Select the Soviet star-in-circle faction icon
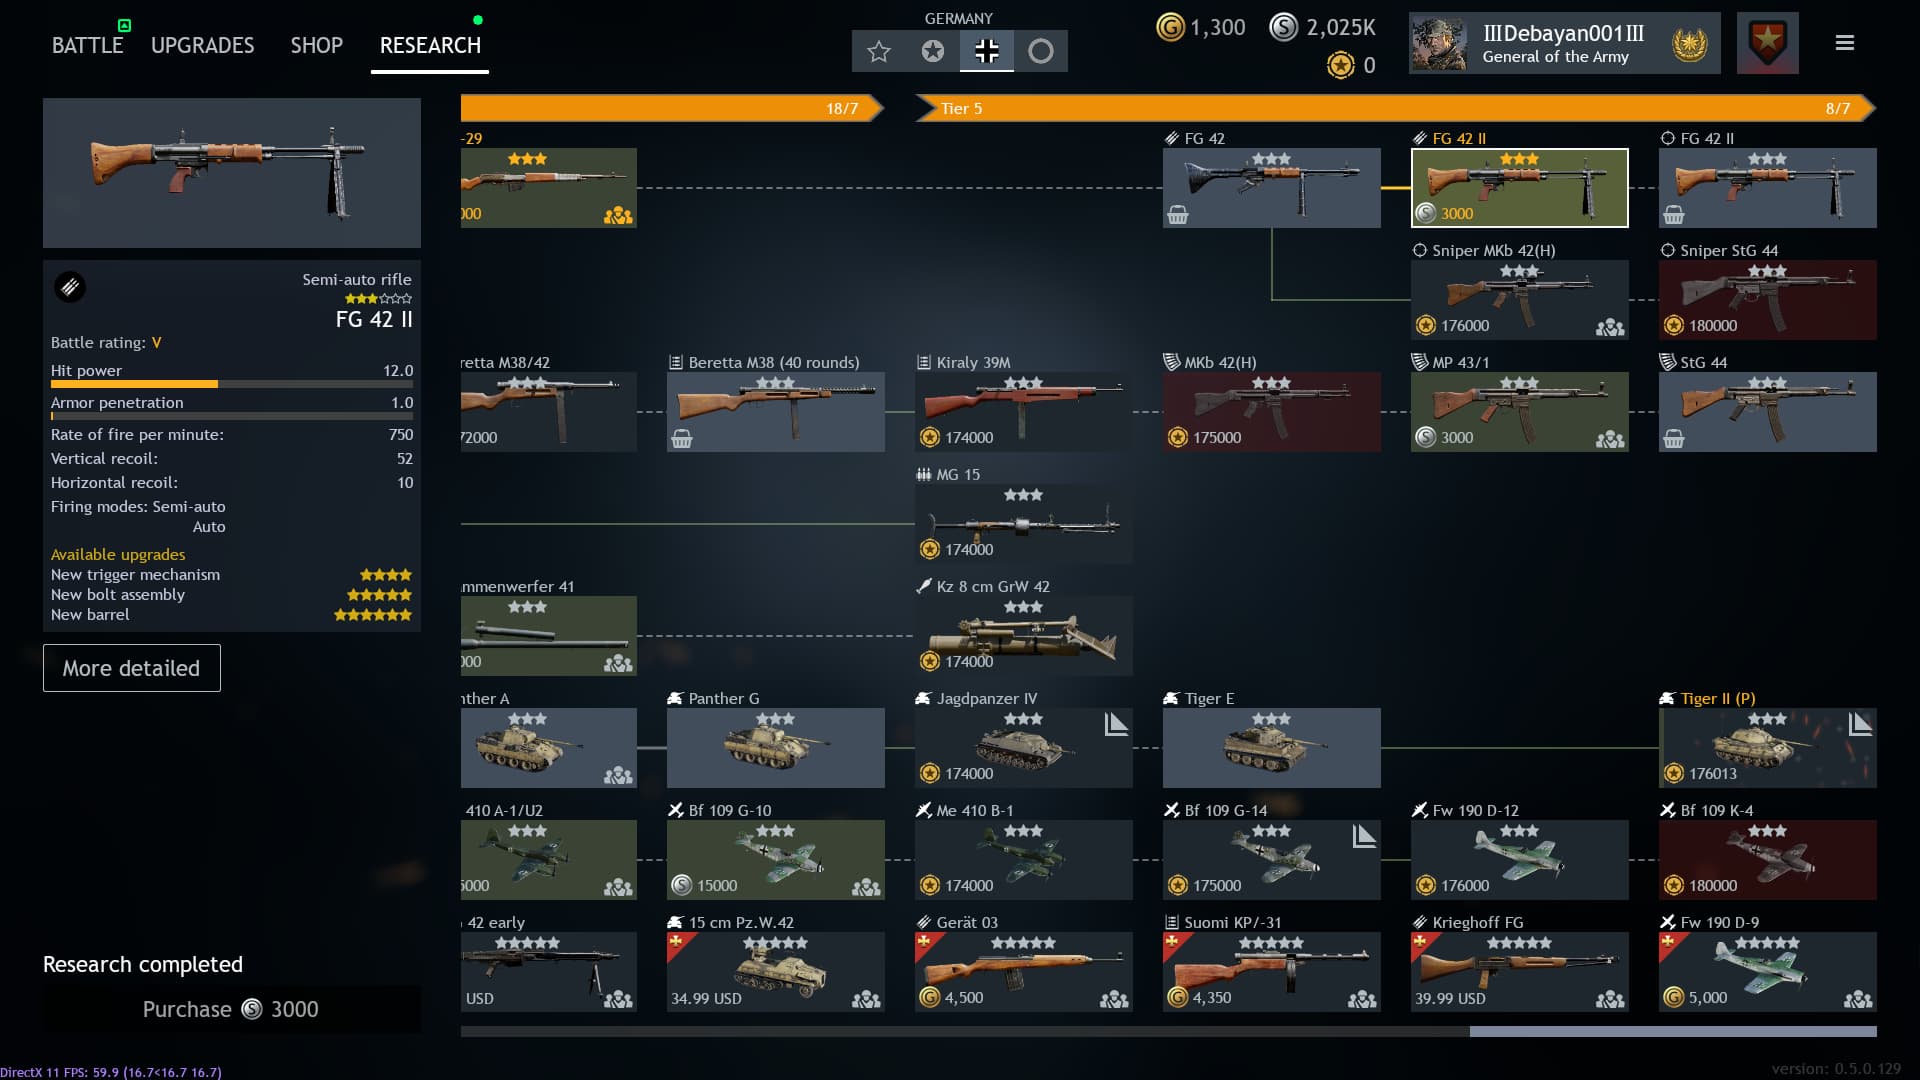 tap(933, 51)
